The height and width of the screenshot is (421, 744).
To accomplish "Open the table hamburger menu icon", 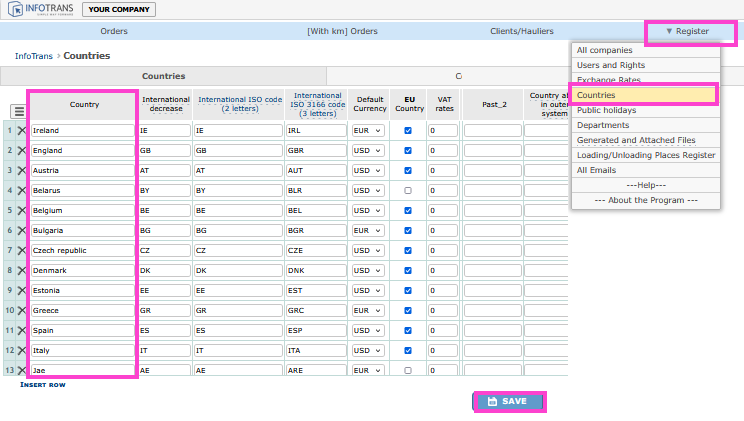I will 19,112.
